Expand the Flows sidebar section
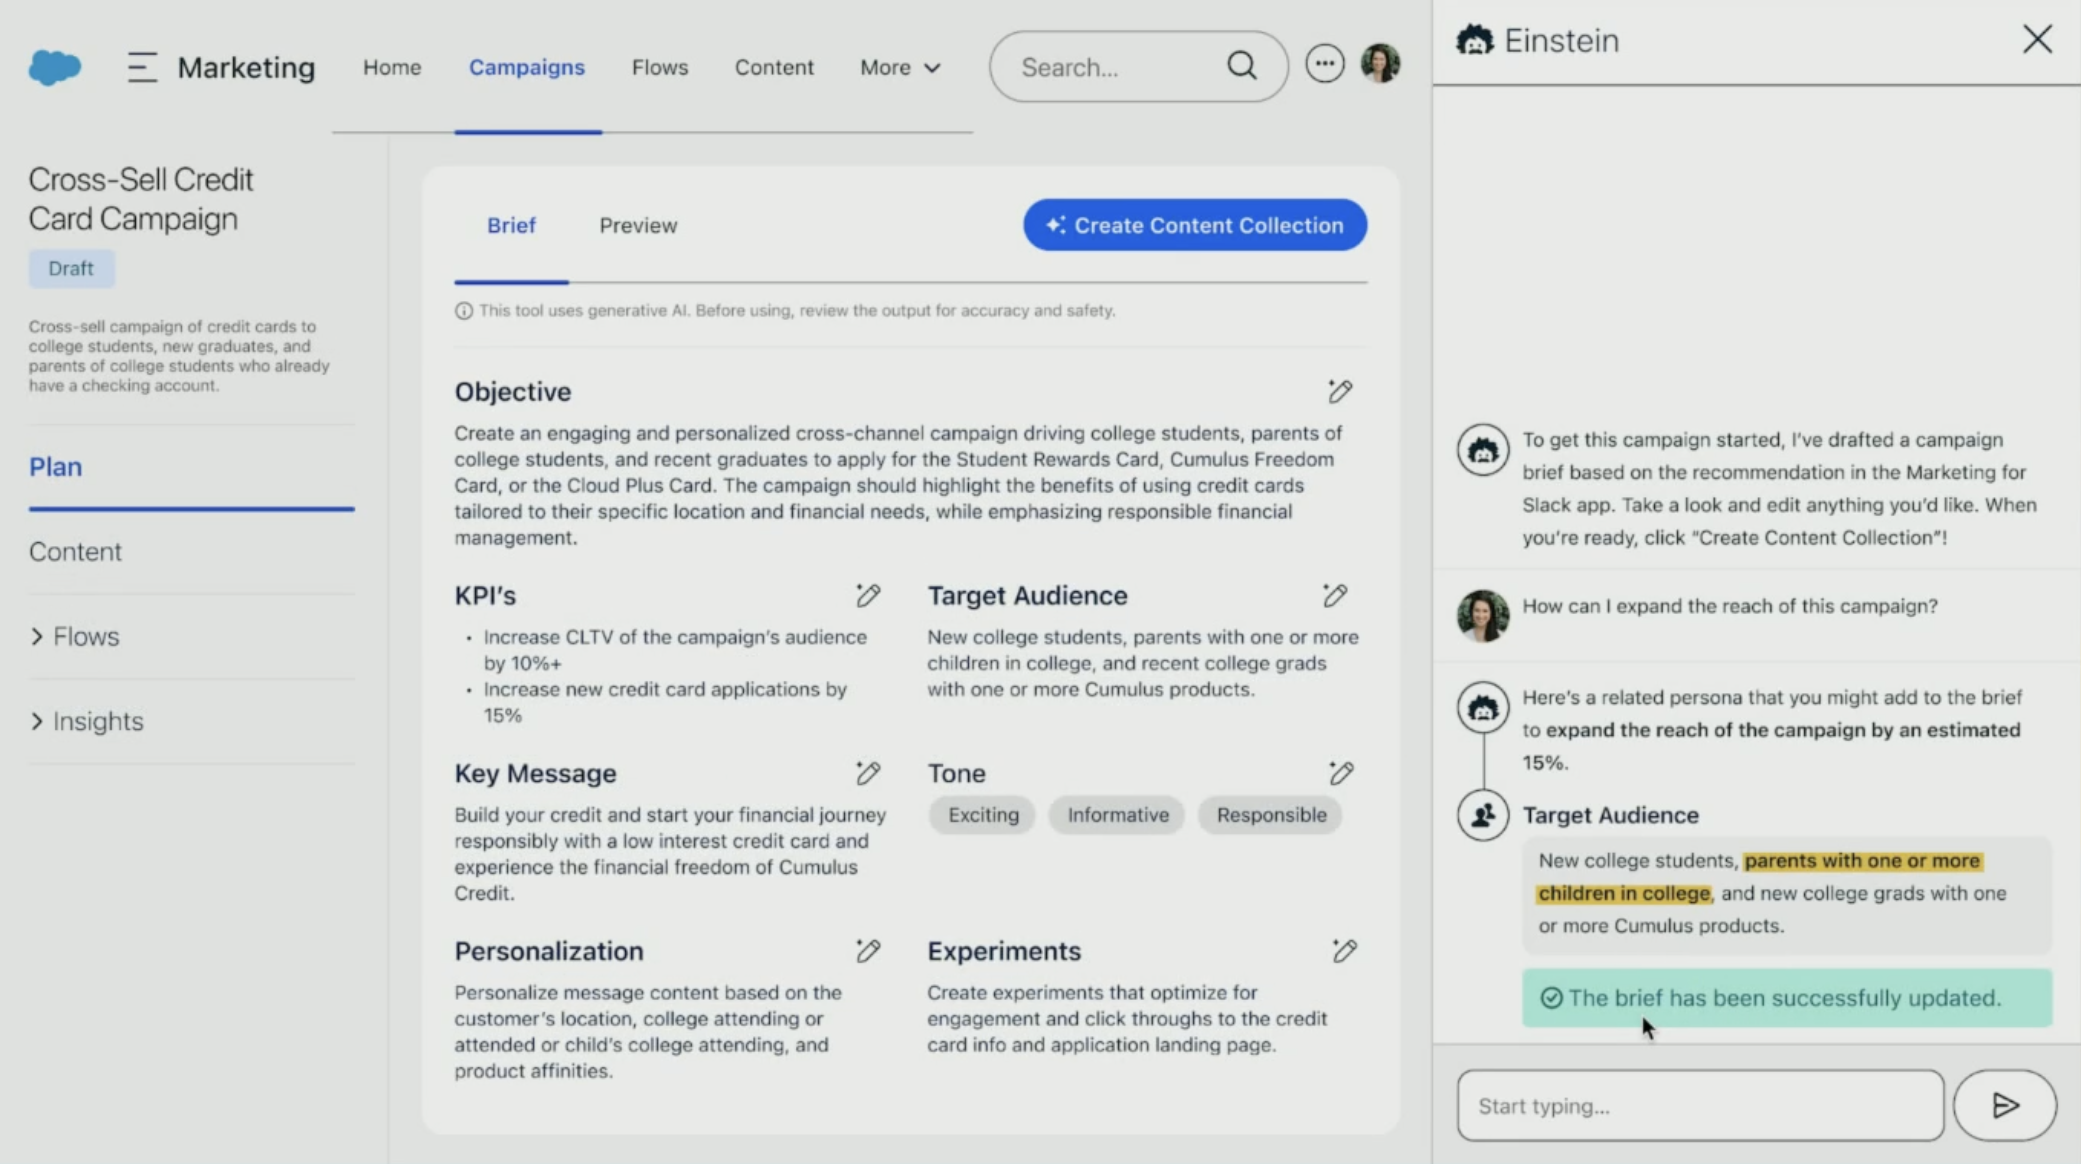Screen dimensions: 2081x1164 [x=74, y=636]
